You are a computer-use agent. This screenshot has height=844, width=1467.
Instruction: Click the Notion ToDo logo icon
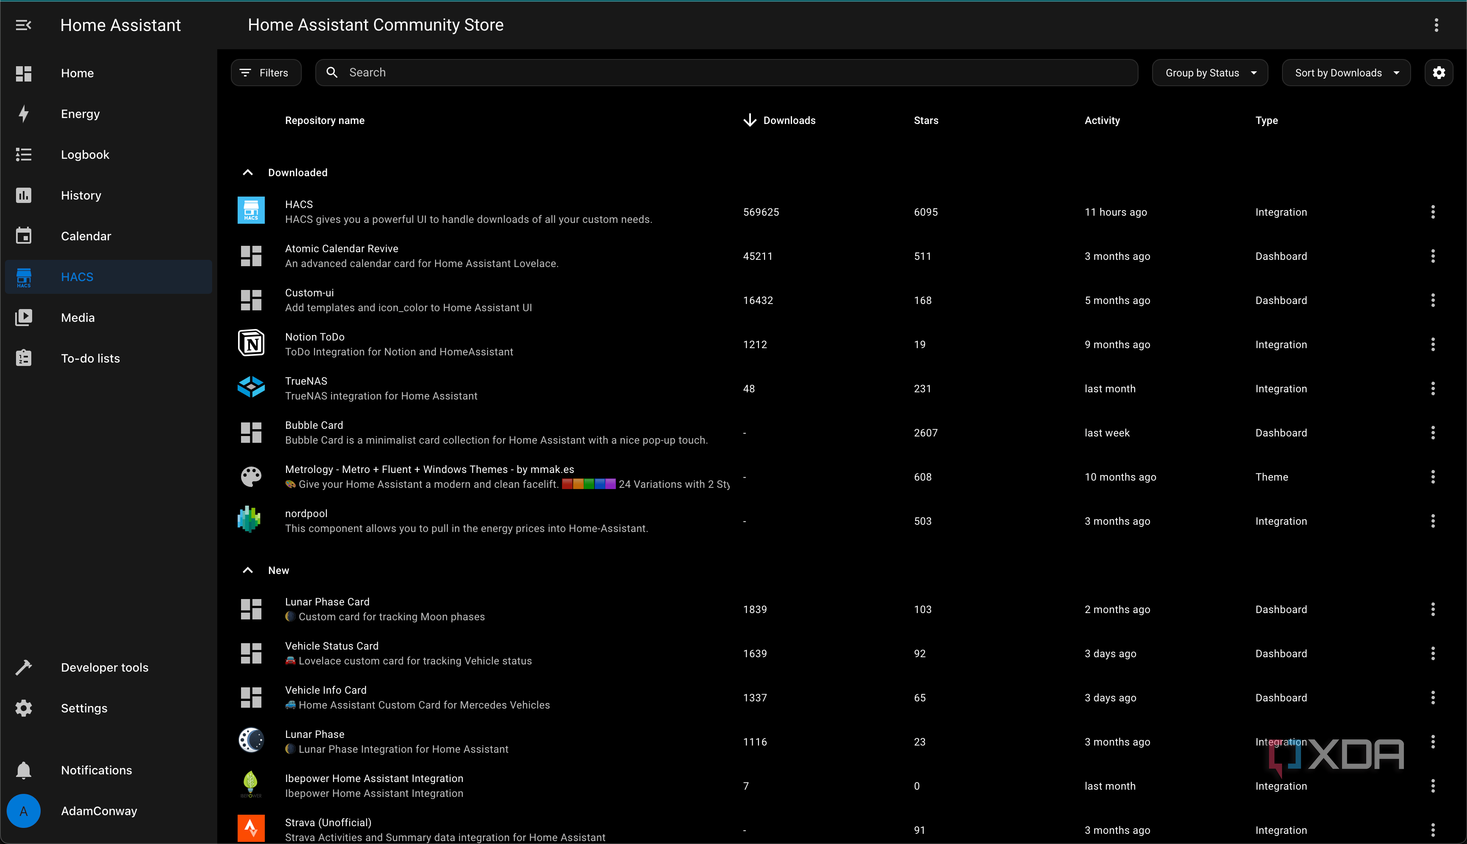251,344
